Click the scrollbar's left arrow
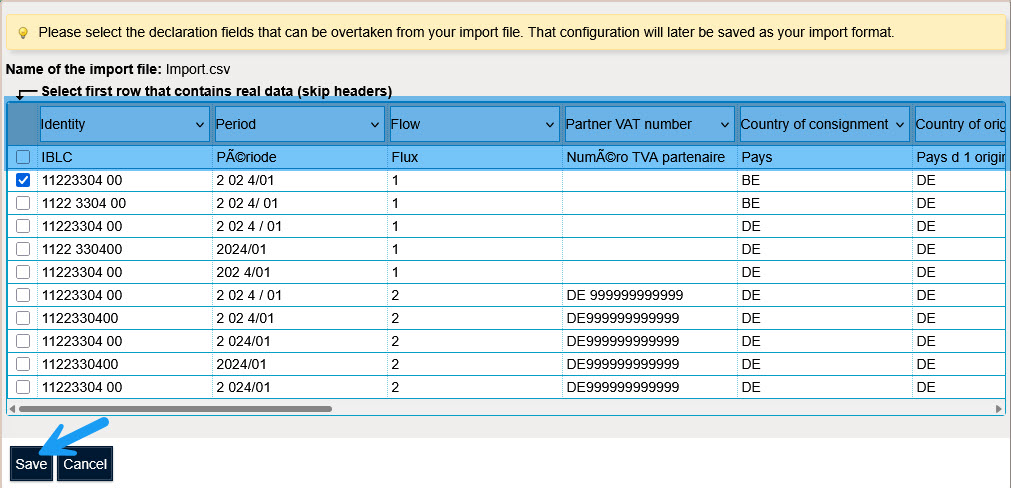The image size is (1011, 488). coord(12,409)
